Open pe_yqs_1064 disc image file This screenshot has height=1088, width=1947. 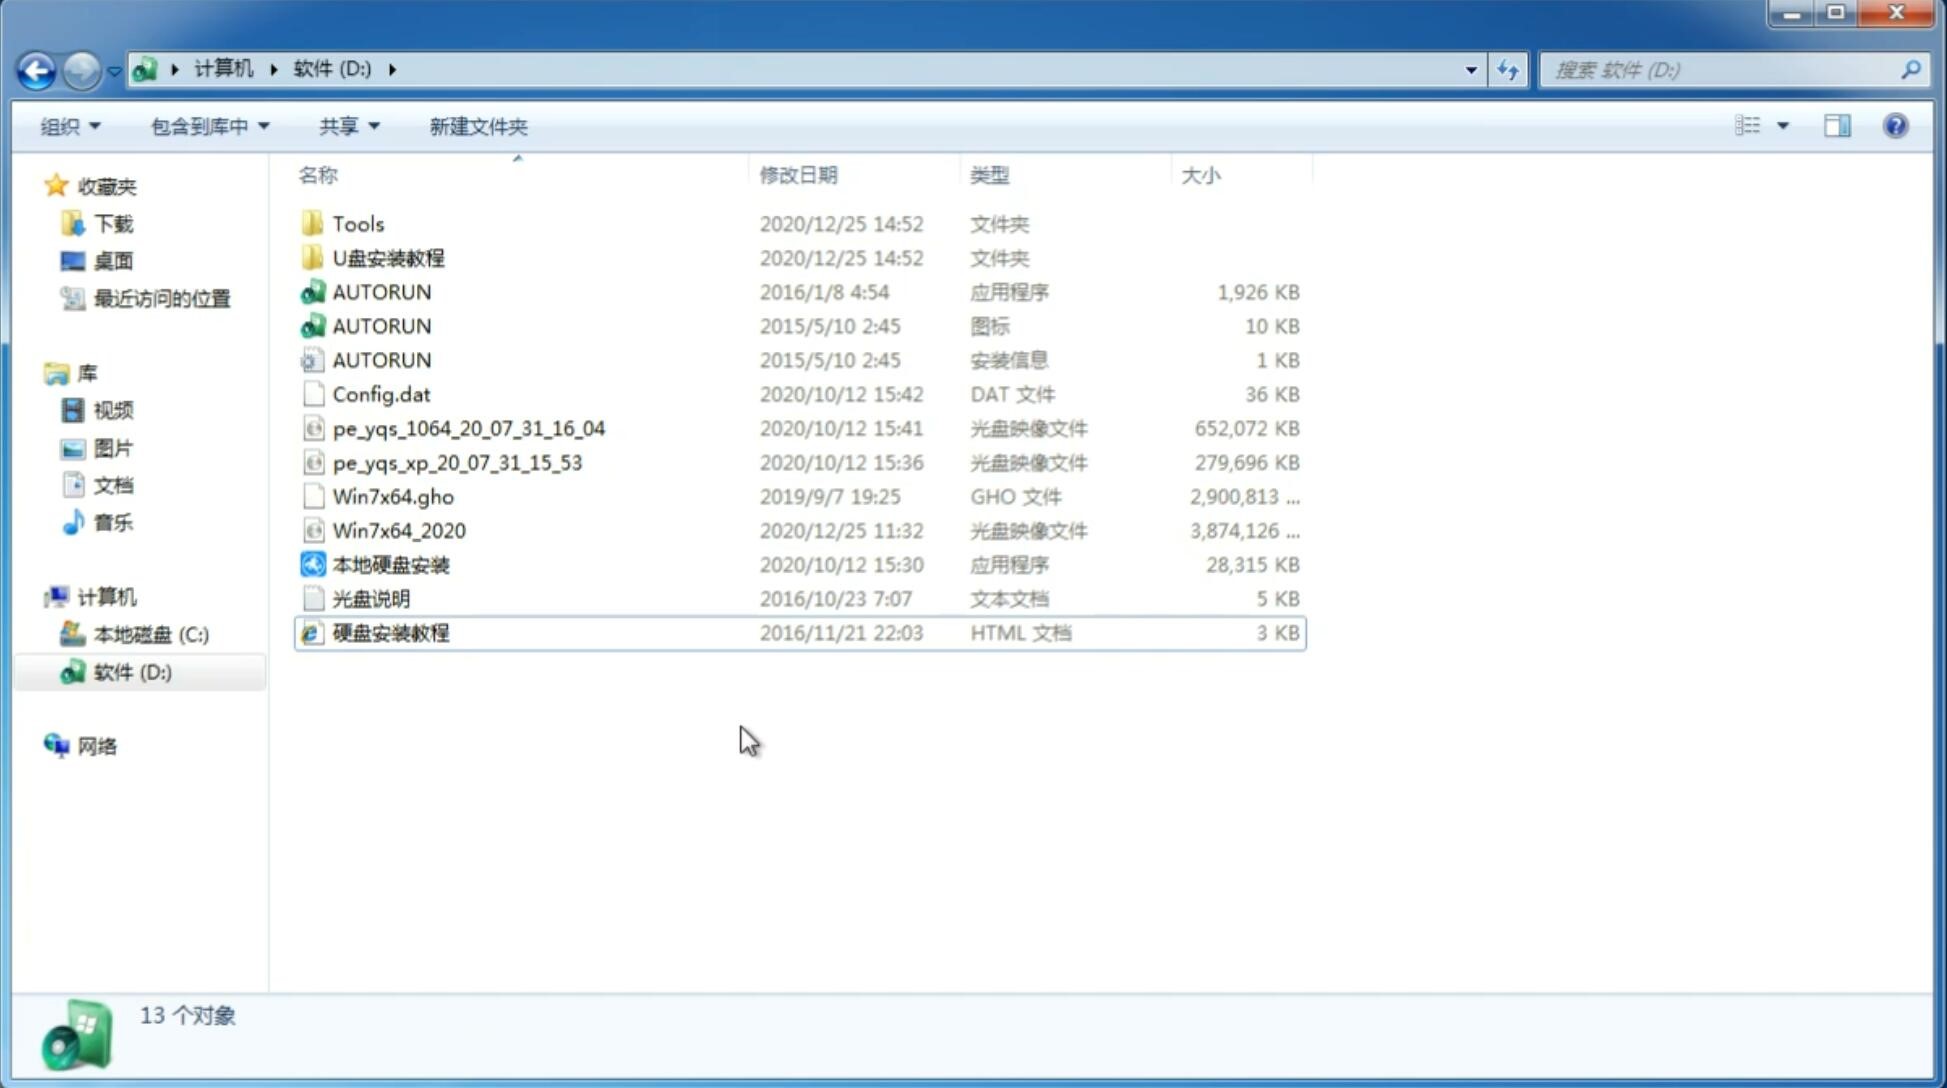(468, 428)
